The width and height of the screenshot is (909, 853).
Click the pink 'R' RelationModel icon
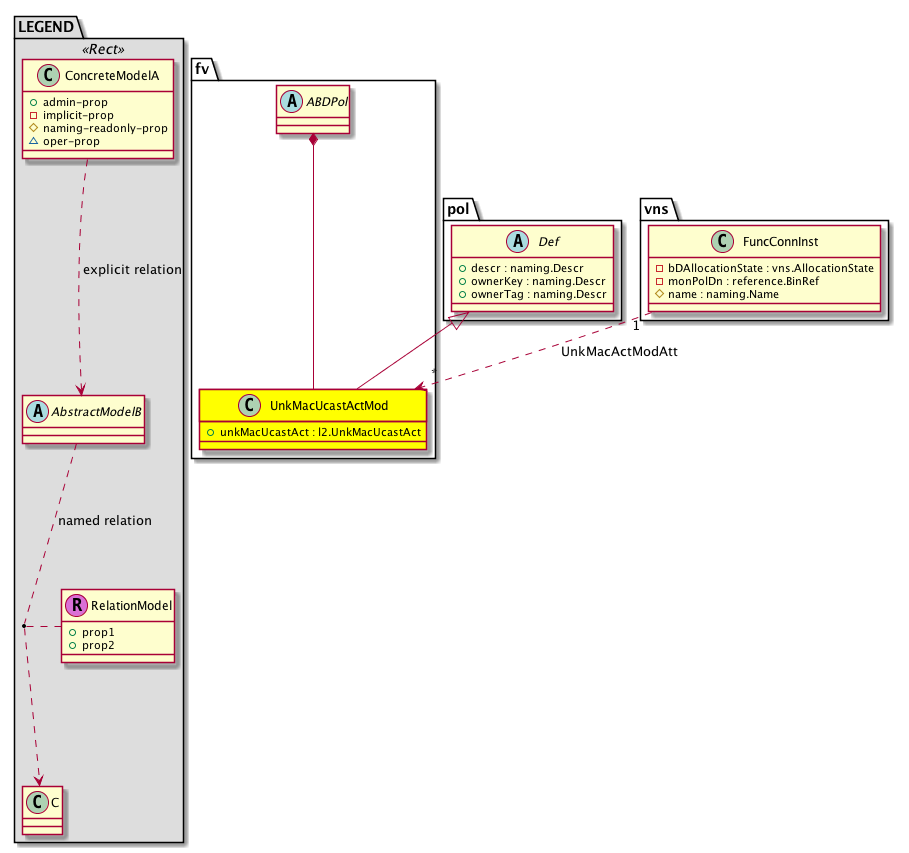[76, 604]
